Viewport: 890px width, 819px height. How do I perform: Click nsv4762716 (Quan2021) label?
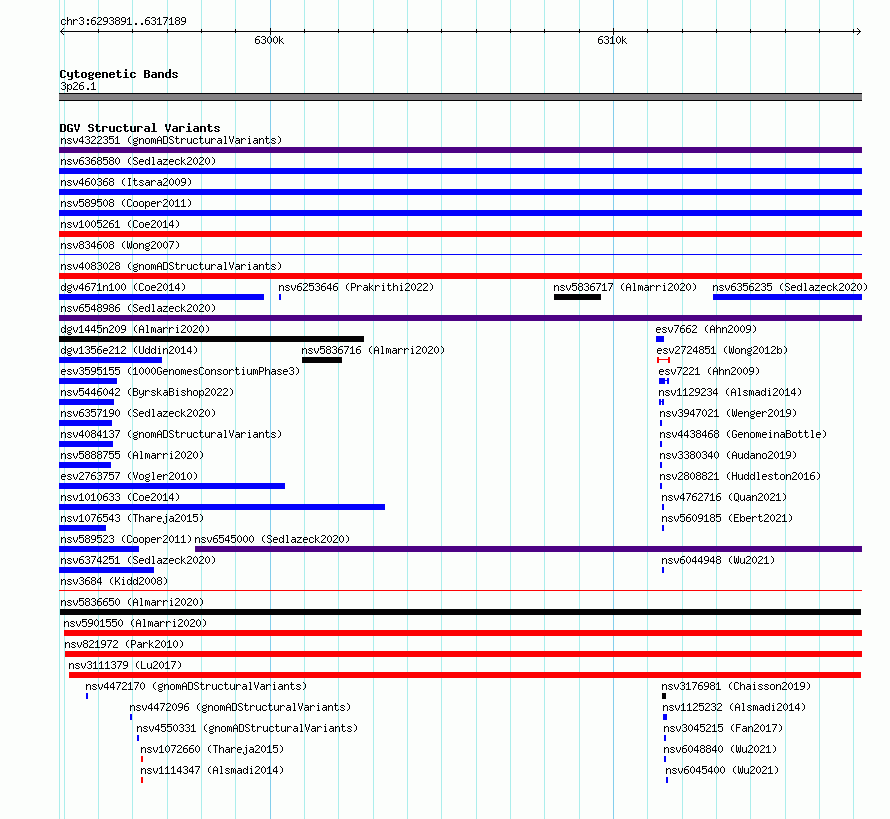[x=724, y=497]
